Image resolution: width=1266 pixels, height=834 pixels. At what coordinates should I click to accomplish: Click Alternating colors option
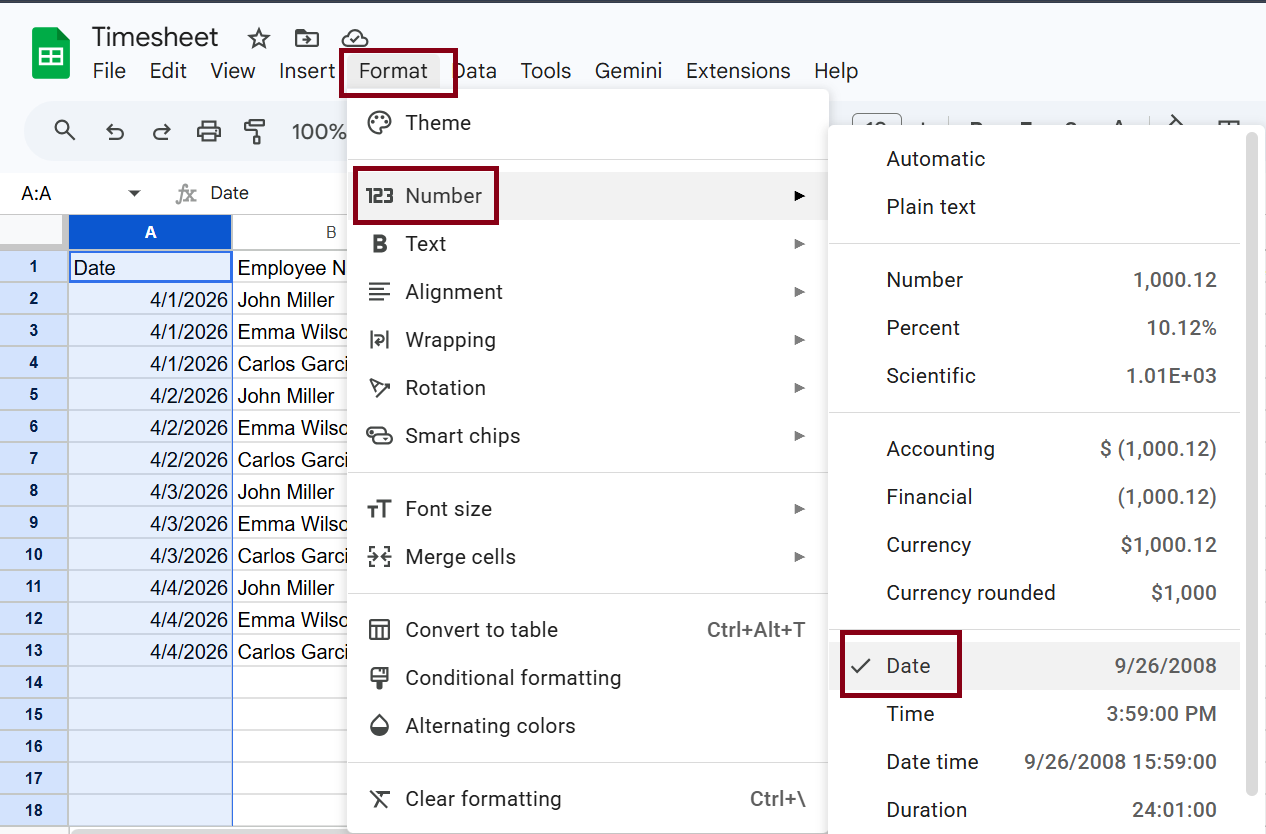tap(490, 726)
